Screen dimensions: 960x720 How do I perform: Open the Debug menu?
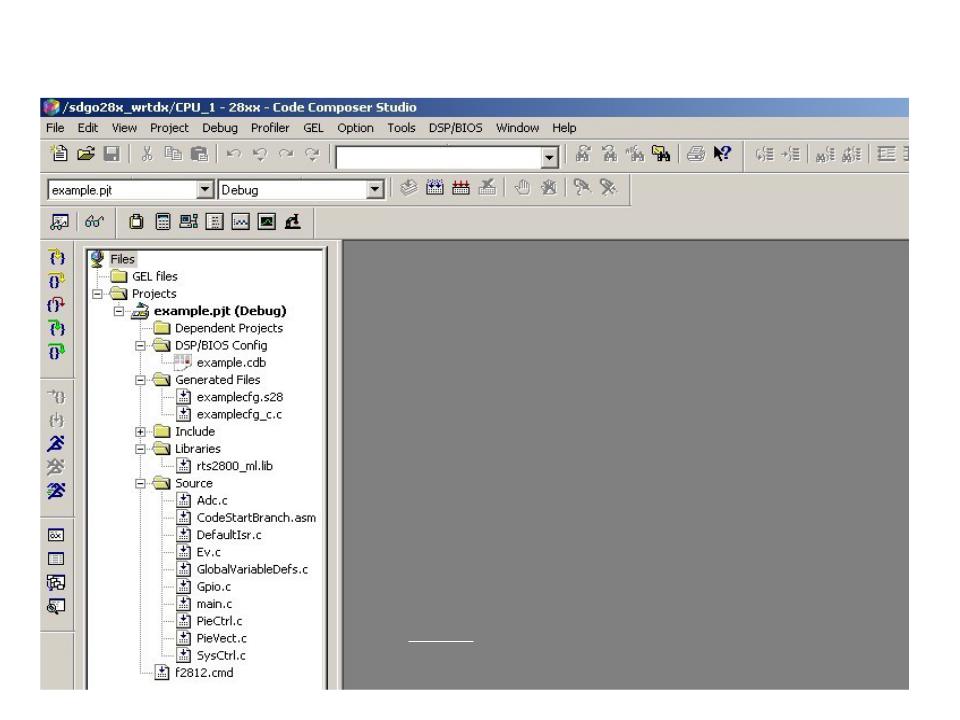coord(220,128)
